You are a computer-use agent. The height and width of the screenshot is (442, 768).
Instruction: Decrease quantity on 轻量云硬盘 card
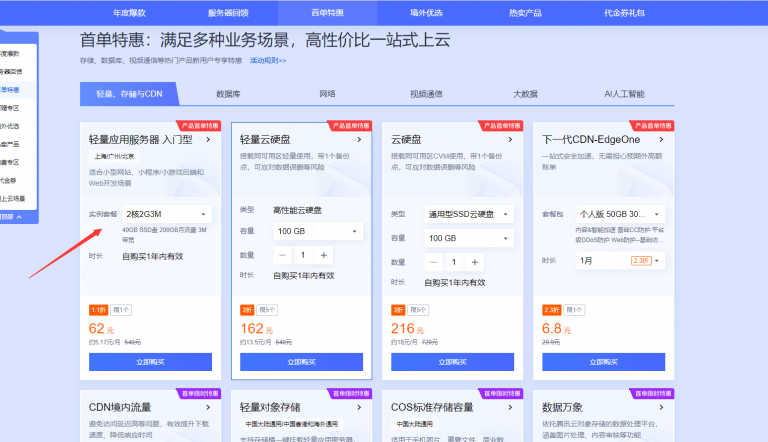tap(282, 255)
